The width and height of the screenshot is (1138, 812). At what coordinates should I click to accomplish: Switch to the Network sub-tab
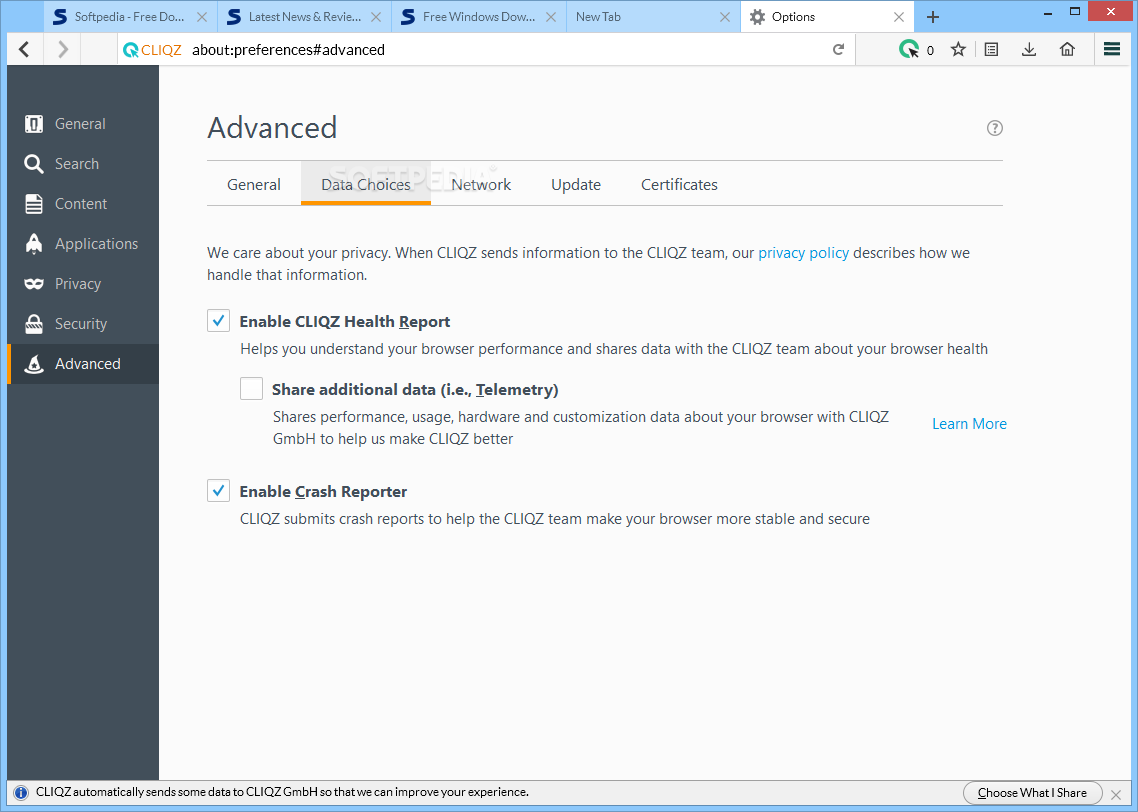click(x=481, y=184)
